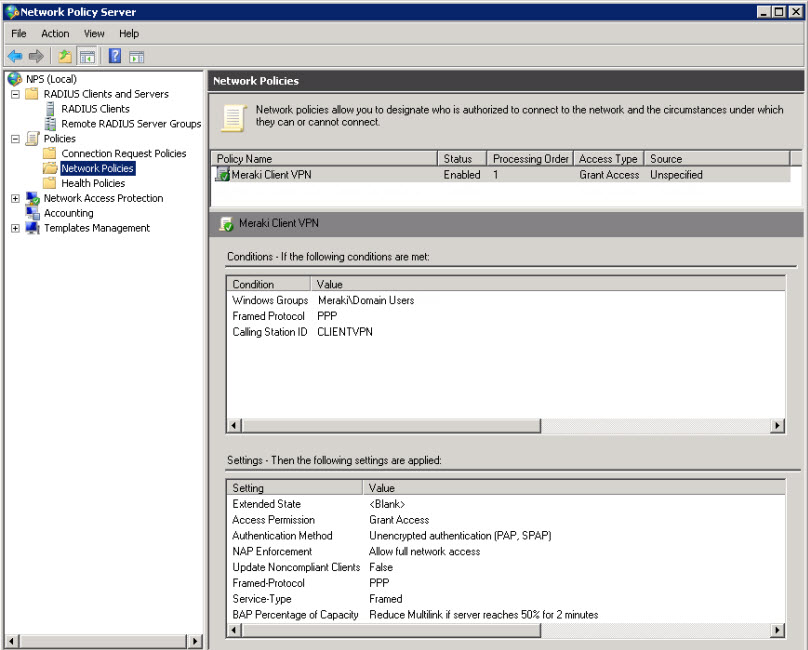Click the Service-Type setting row
The height and width of the screenshot is (650, 808).
[x=506, y=599]
